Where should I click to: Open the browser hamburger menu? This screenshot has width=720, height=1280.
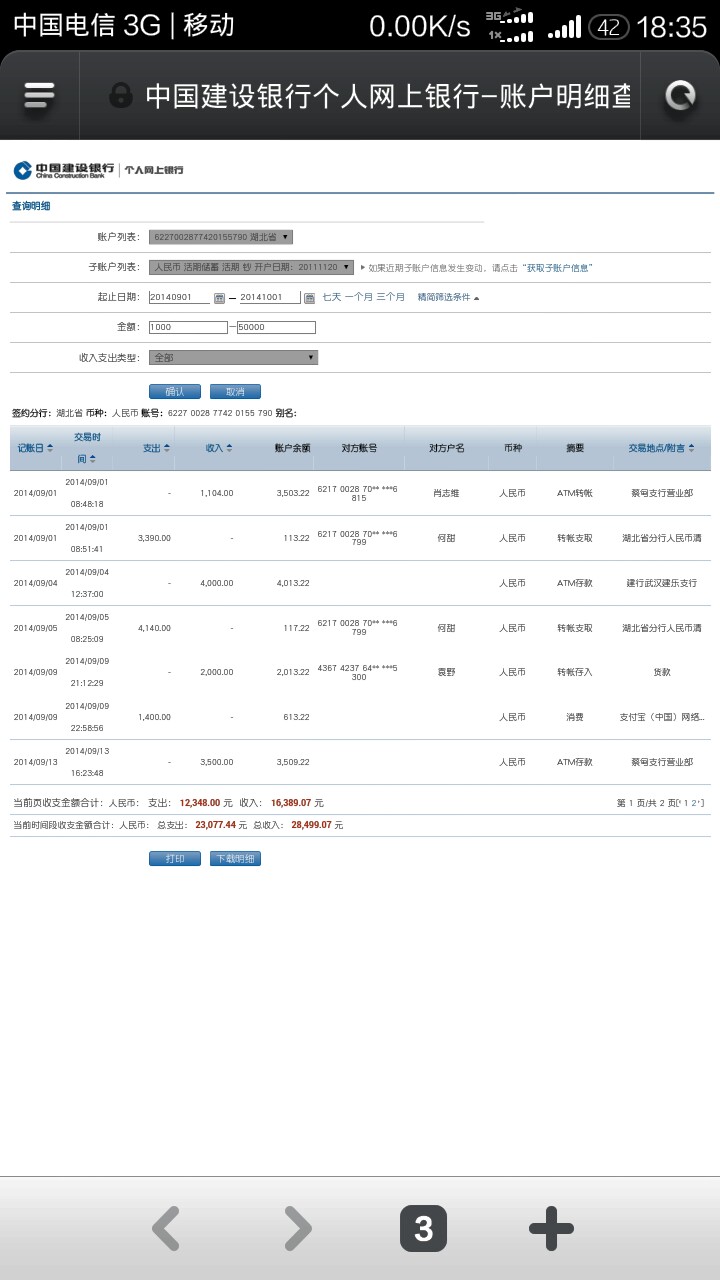tap(39, 96)
